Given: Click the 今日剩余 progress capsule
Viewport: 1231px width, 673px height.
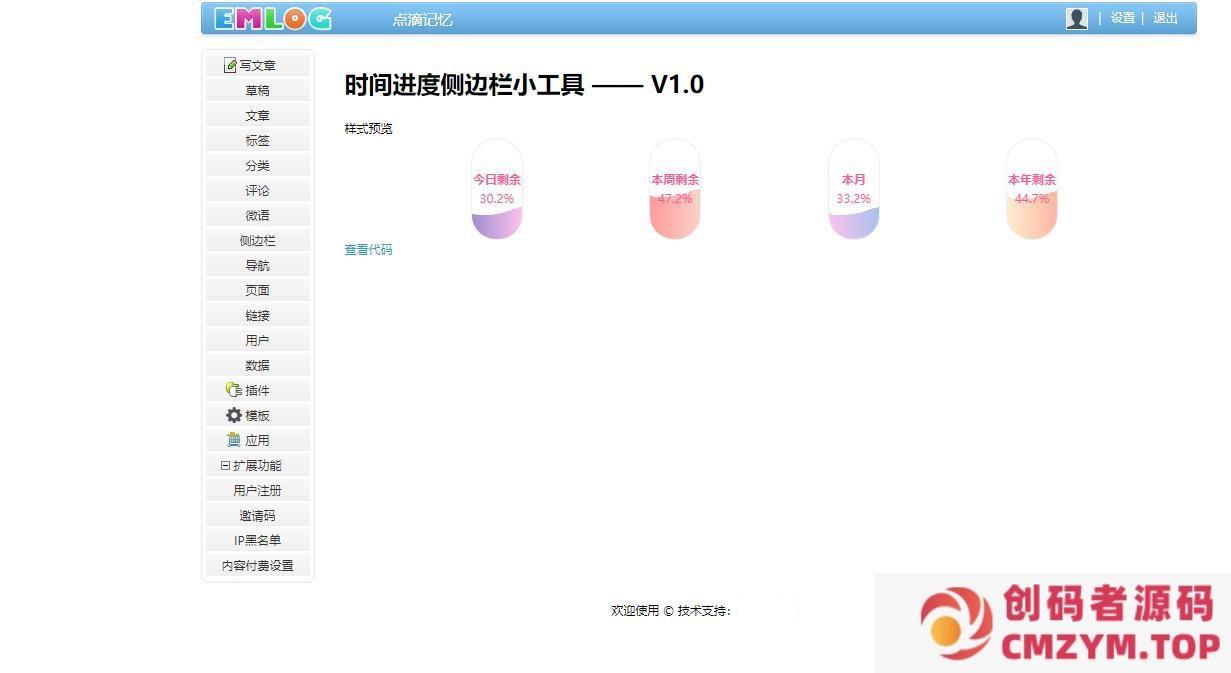Looking at the screenshot, I should pos(497,189).
